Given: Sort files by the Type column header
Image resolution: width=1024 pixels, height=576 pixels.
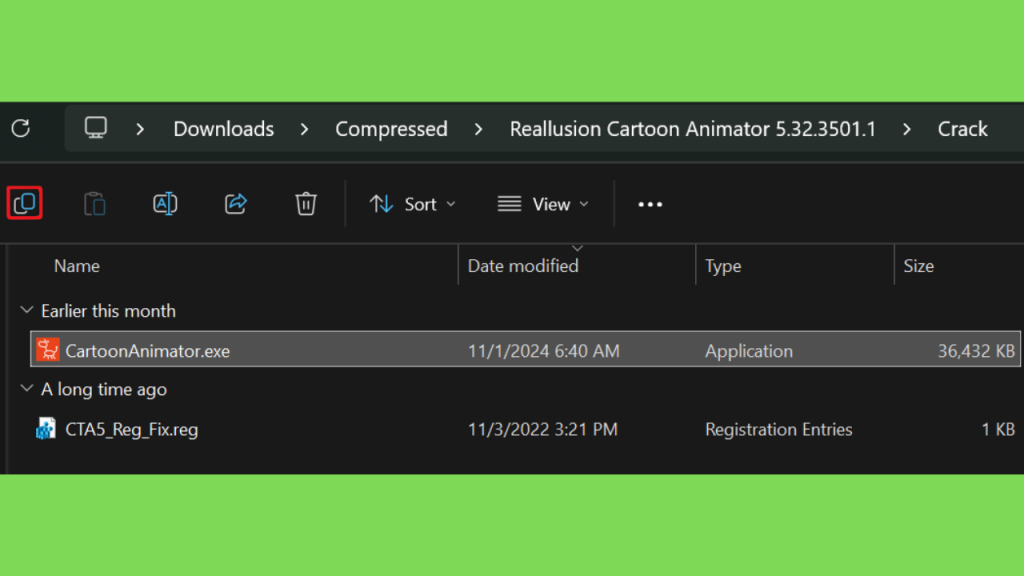Looking at the screenshot, I should point(723,266).
